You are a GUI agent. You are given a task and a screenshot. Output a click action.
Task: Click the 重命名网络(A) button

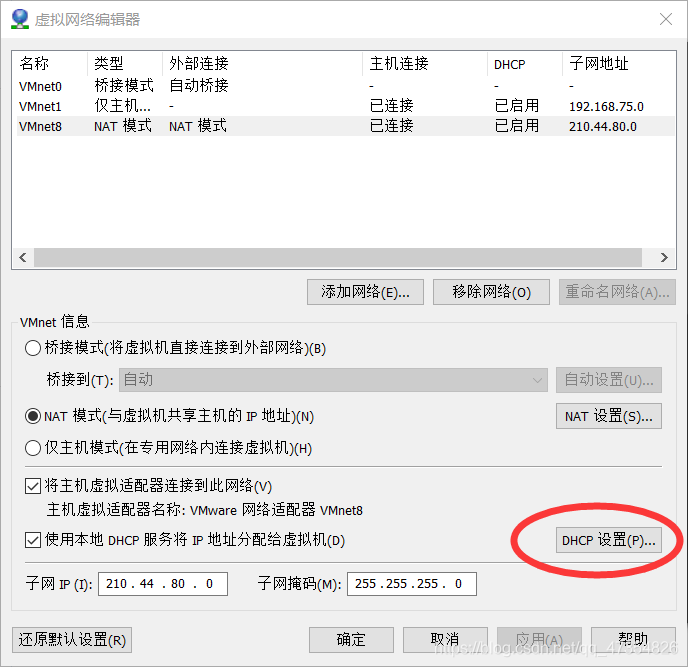[x=617, y=292]
